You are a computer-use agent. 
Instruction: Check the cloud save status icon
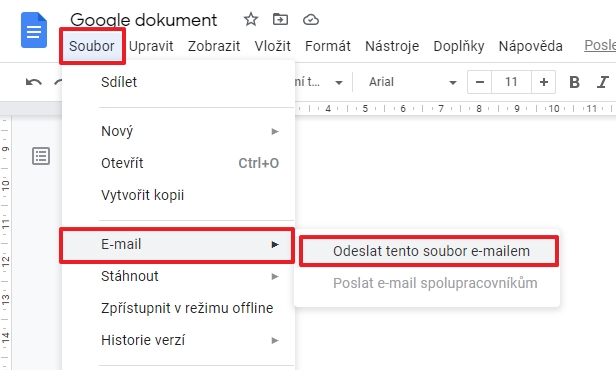(311, 19)
